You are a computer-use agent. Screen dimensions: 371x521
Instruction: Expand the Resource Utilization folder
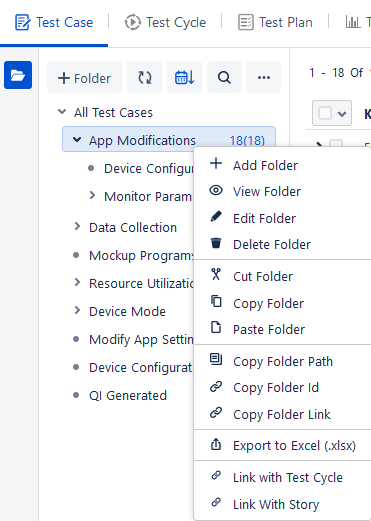77,282
